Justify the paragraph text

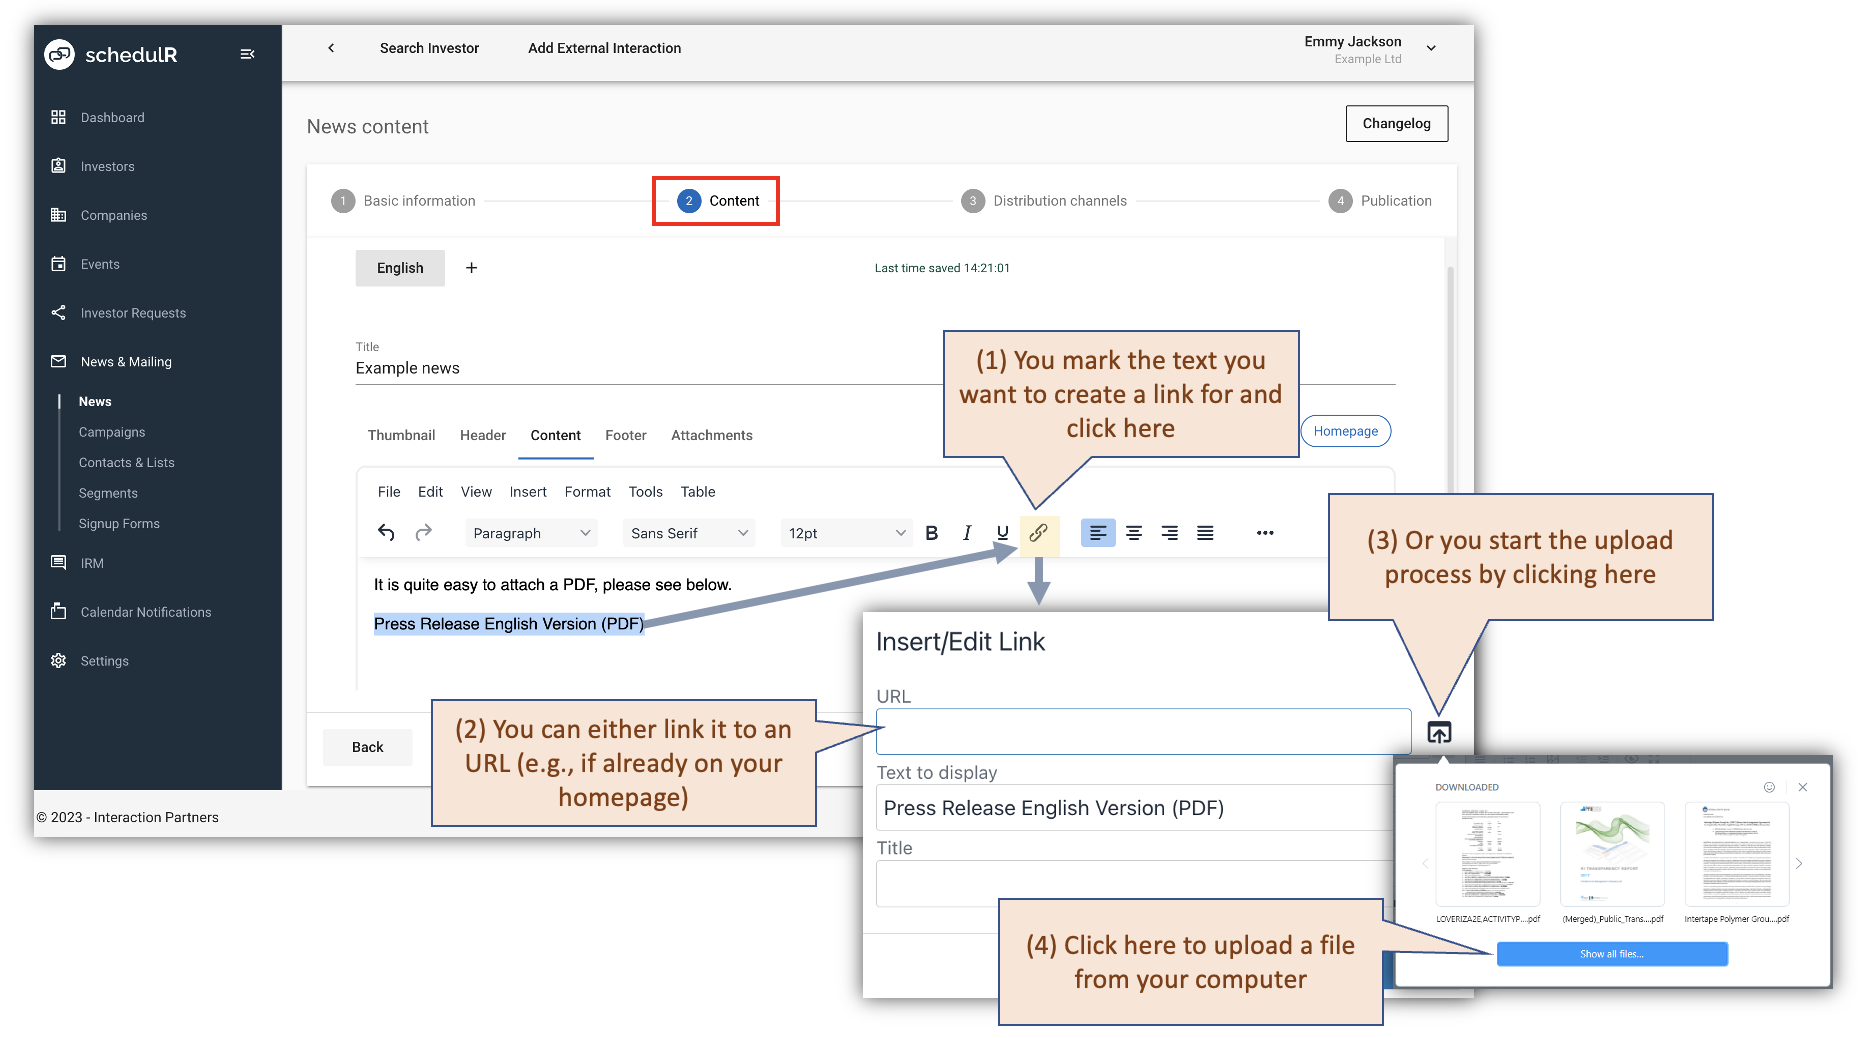pyautogui.click(x=1205, y=533)
